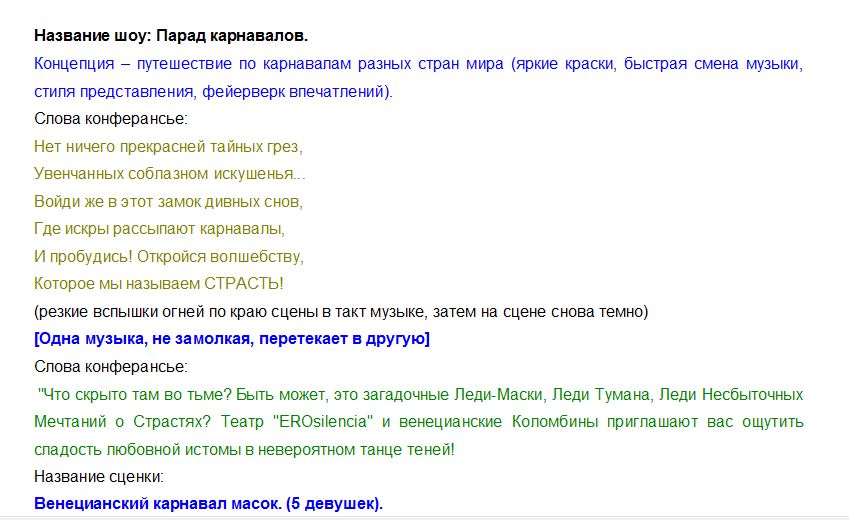Click the second "Слова конферансье:" line
849x520 pixels.
(x=110, y=366)
